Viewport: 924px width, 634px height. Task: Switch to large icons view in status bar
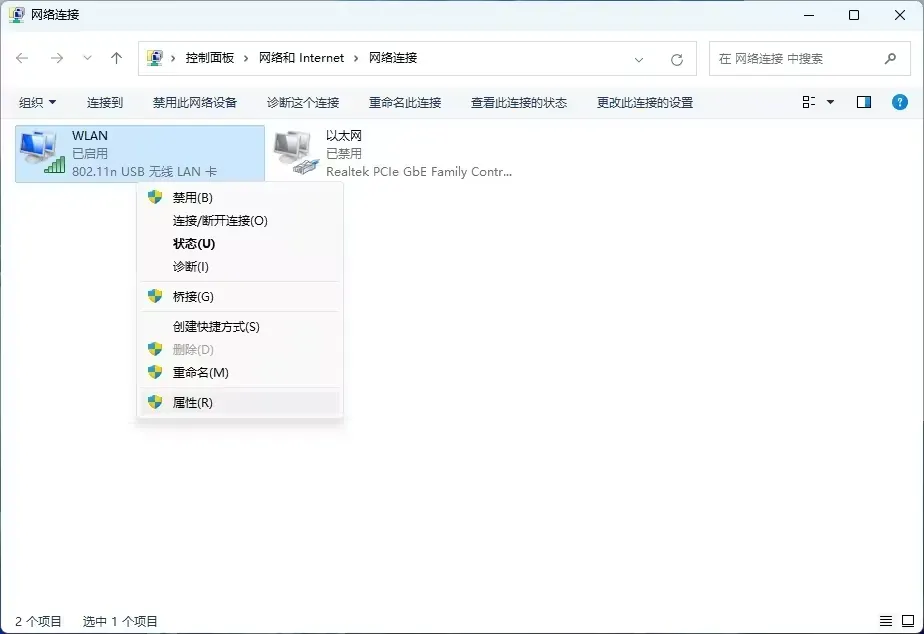click(908, 620)
